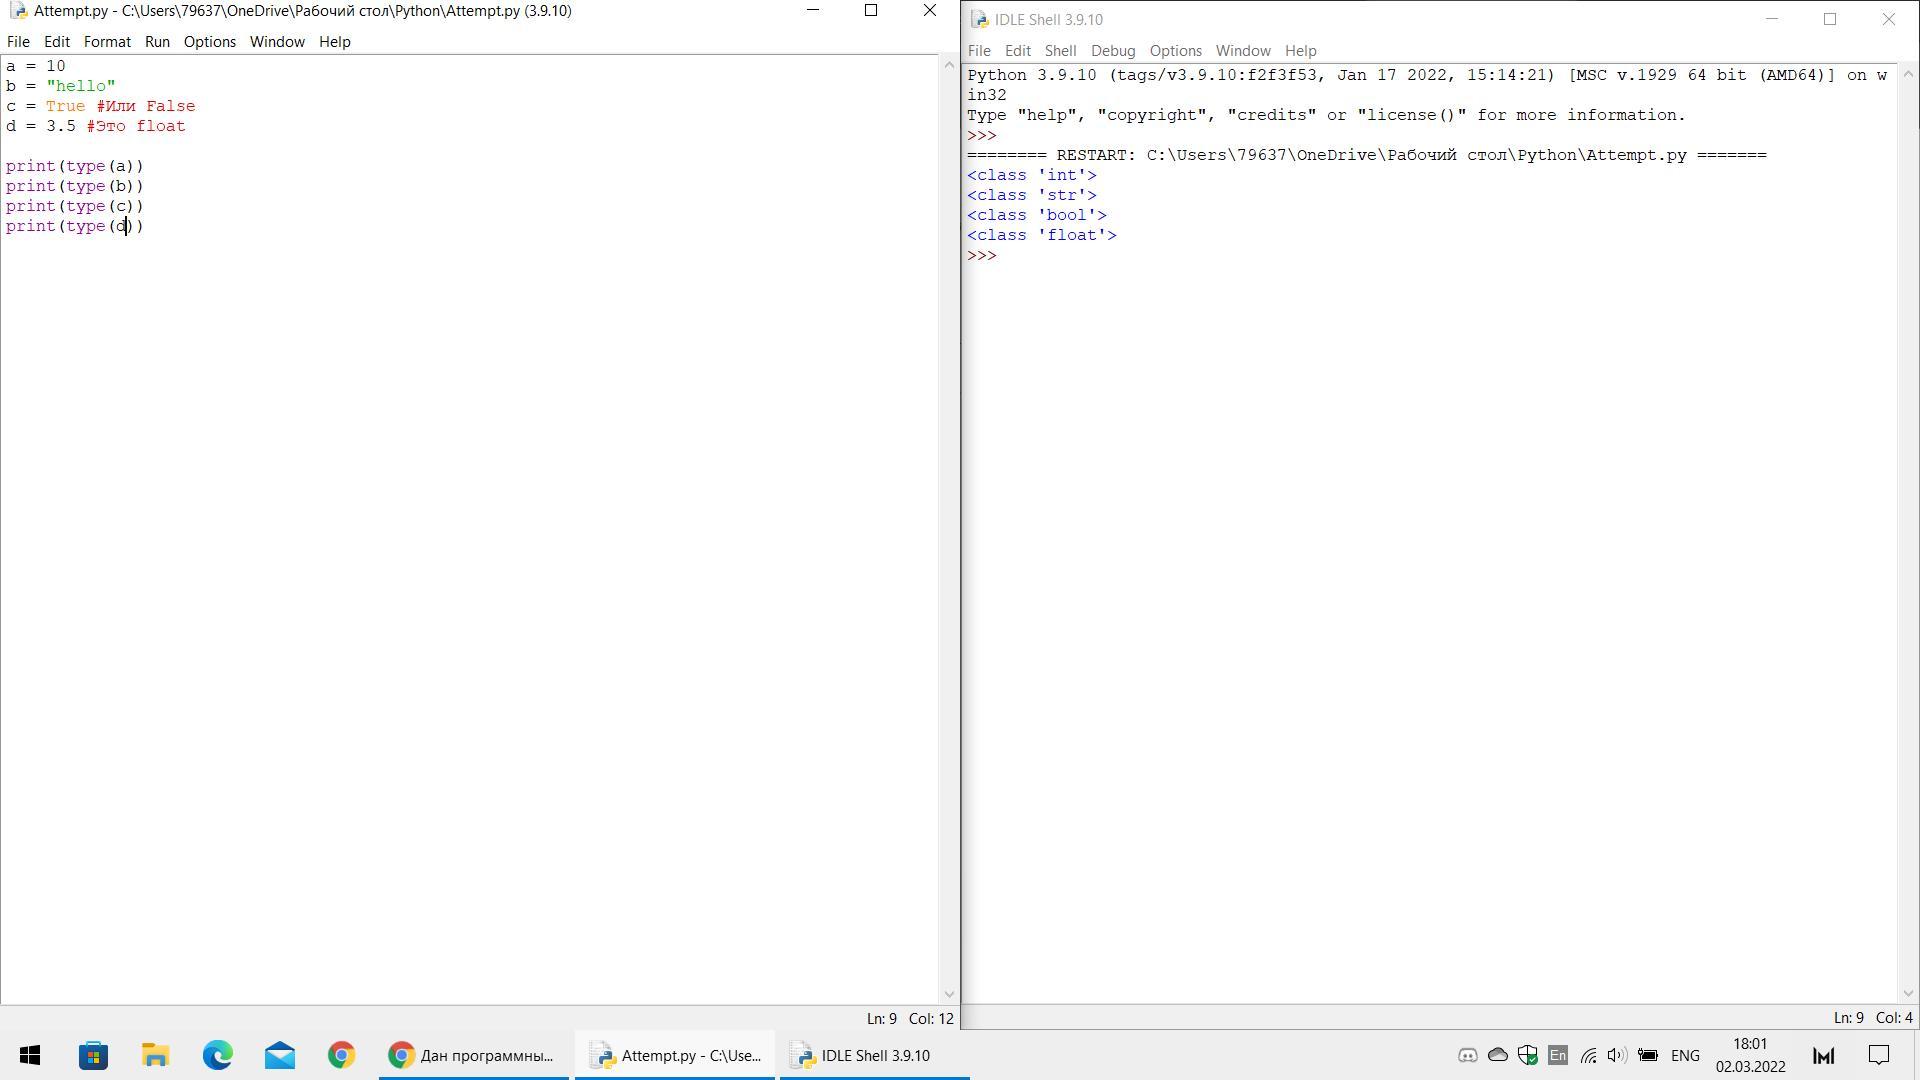Open Microsoft Store from taskbar
Image resolution: width=1920 pixels, height=1080 pixels.
93,1055
